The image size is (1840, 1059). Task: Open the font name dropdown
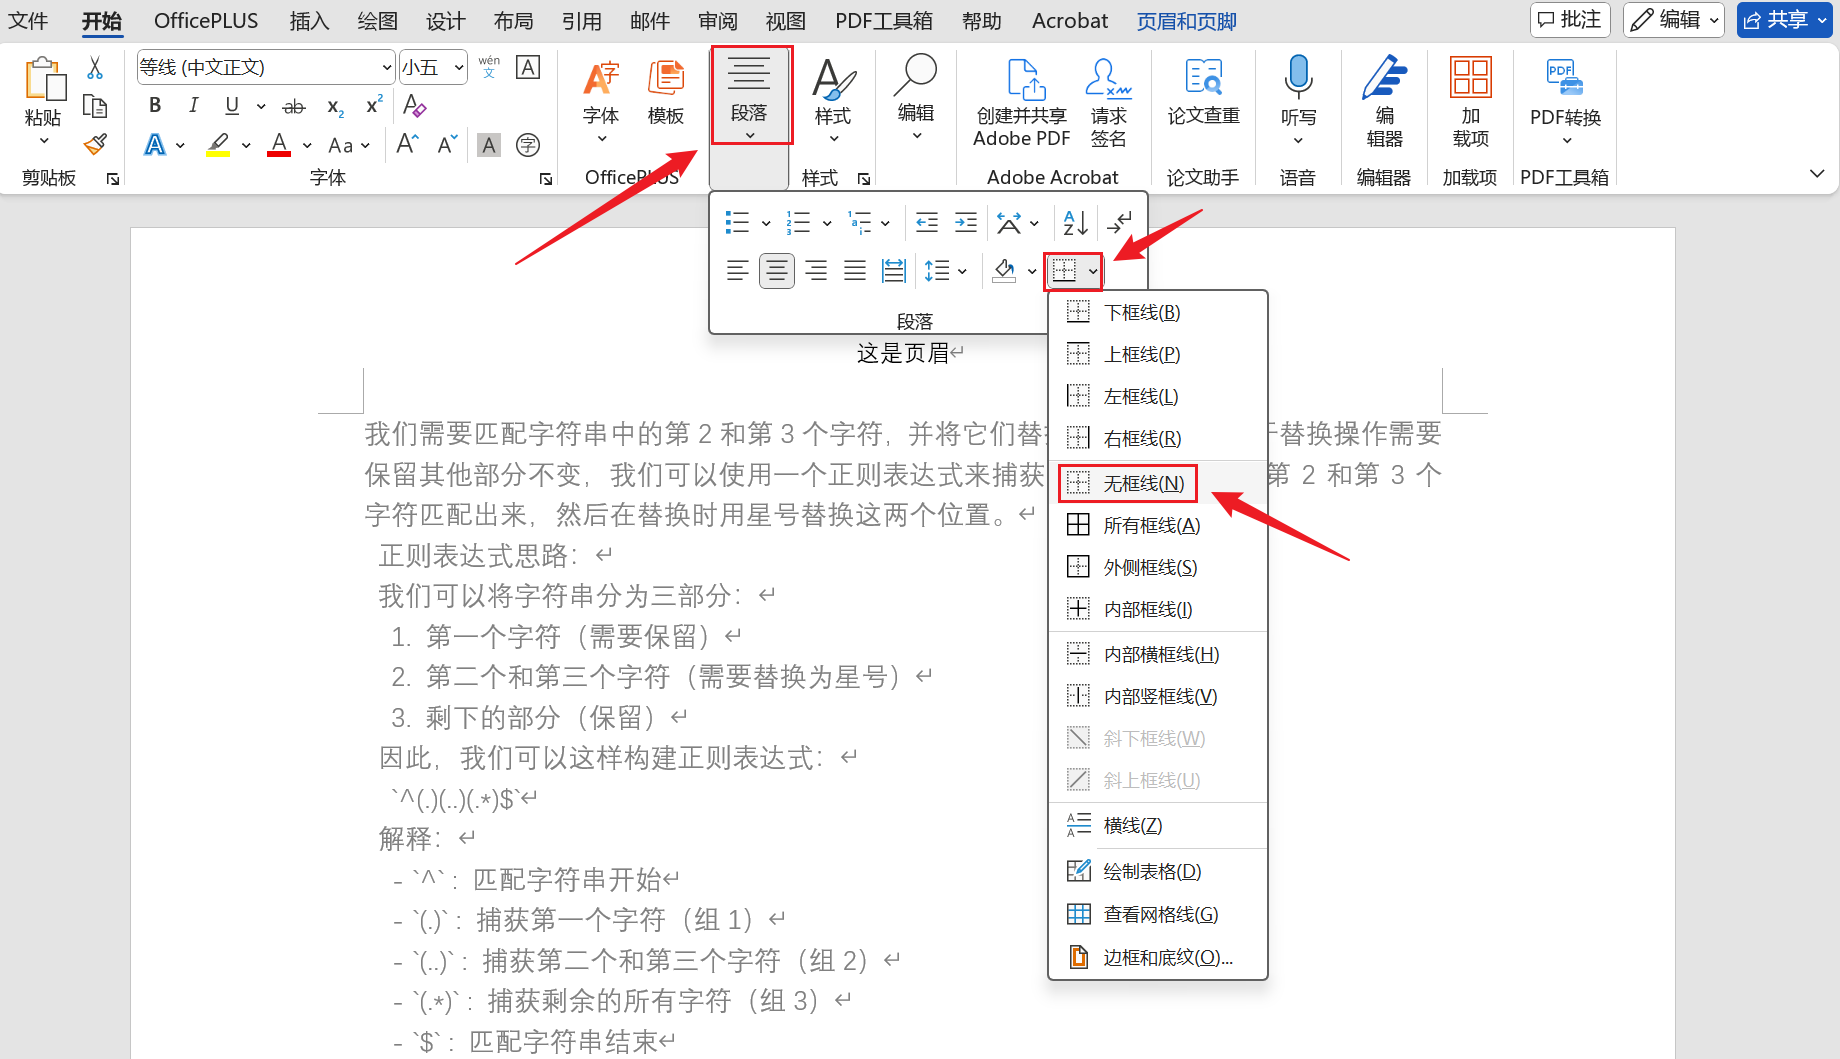pos(387,68)
